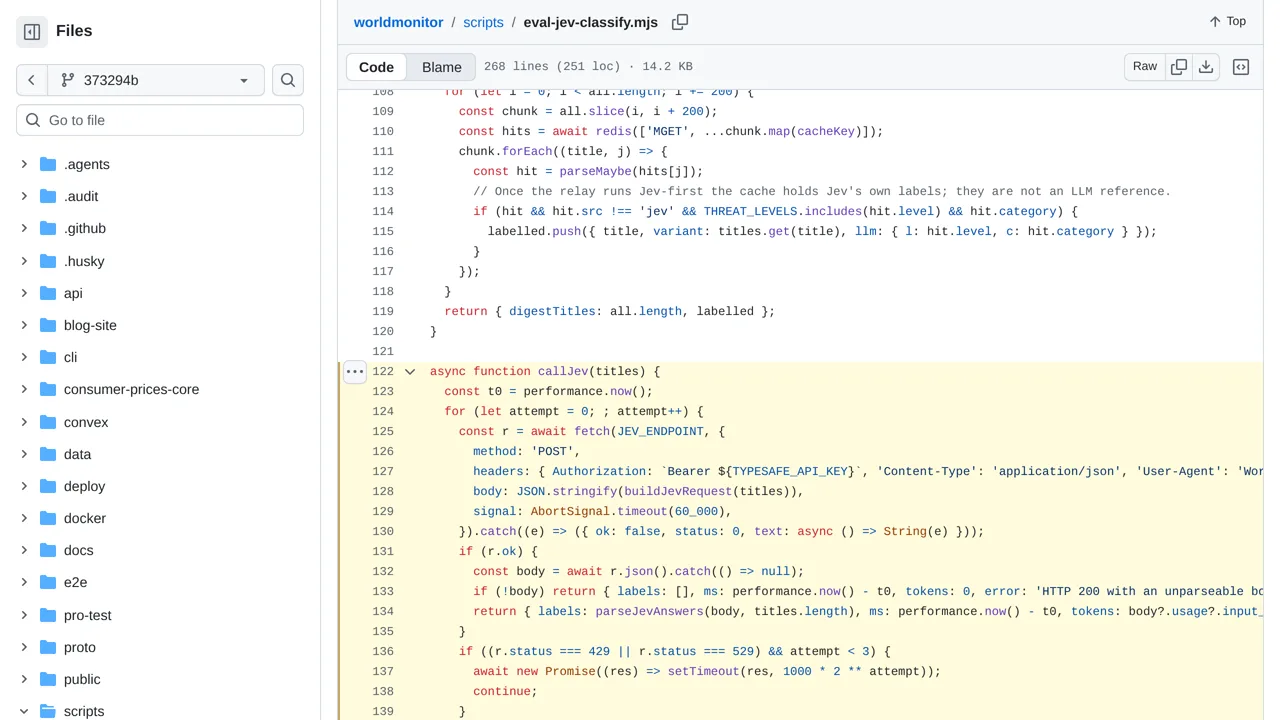Select the consumer-prices-core tree row
The height and width of the screenshot is (720, 1280).
(160, 389)
